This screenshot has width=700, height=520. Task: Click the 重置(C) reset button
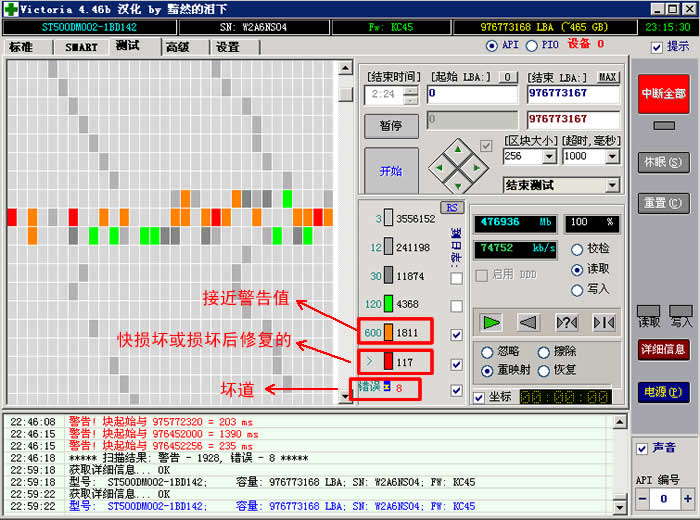coord(663,203)
